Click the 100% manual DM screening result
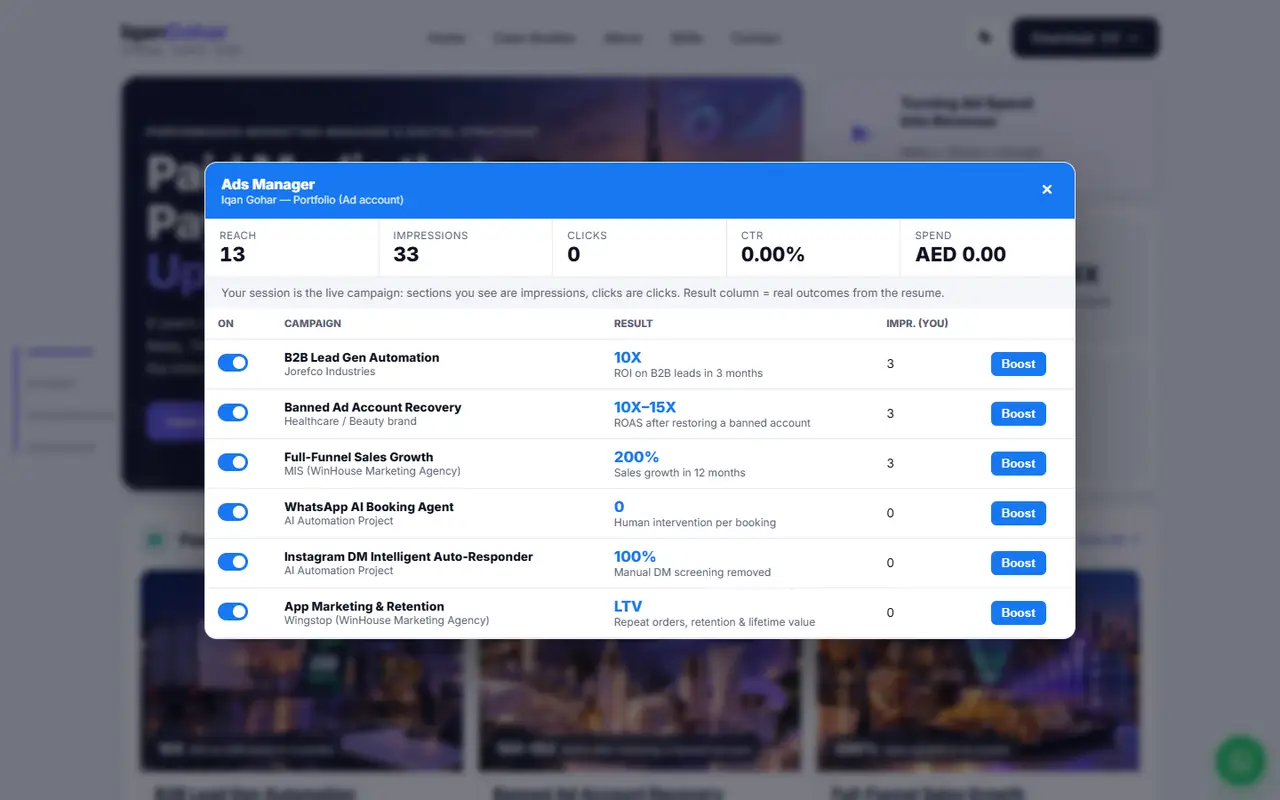Image resolution: width=1280 pixels, height=800 pixels. (635, 557)
